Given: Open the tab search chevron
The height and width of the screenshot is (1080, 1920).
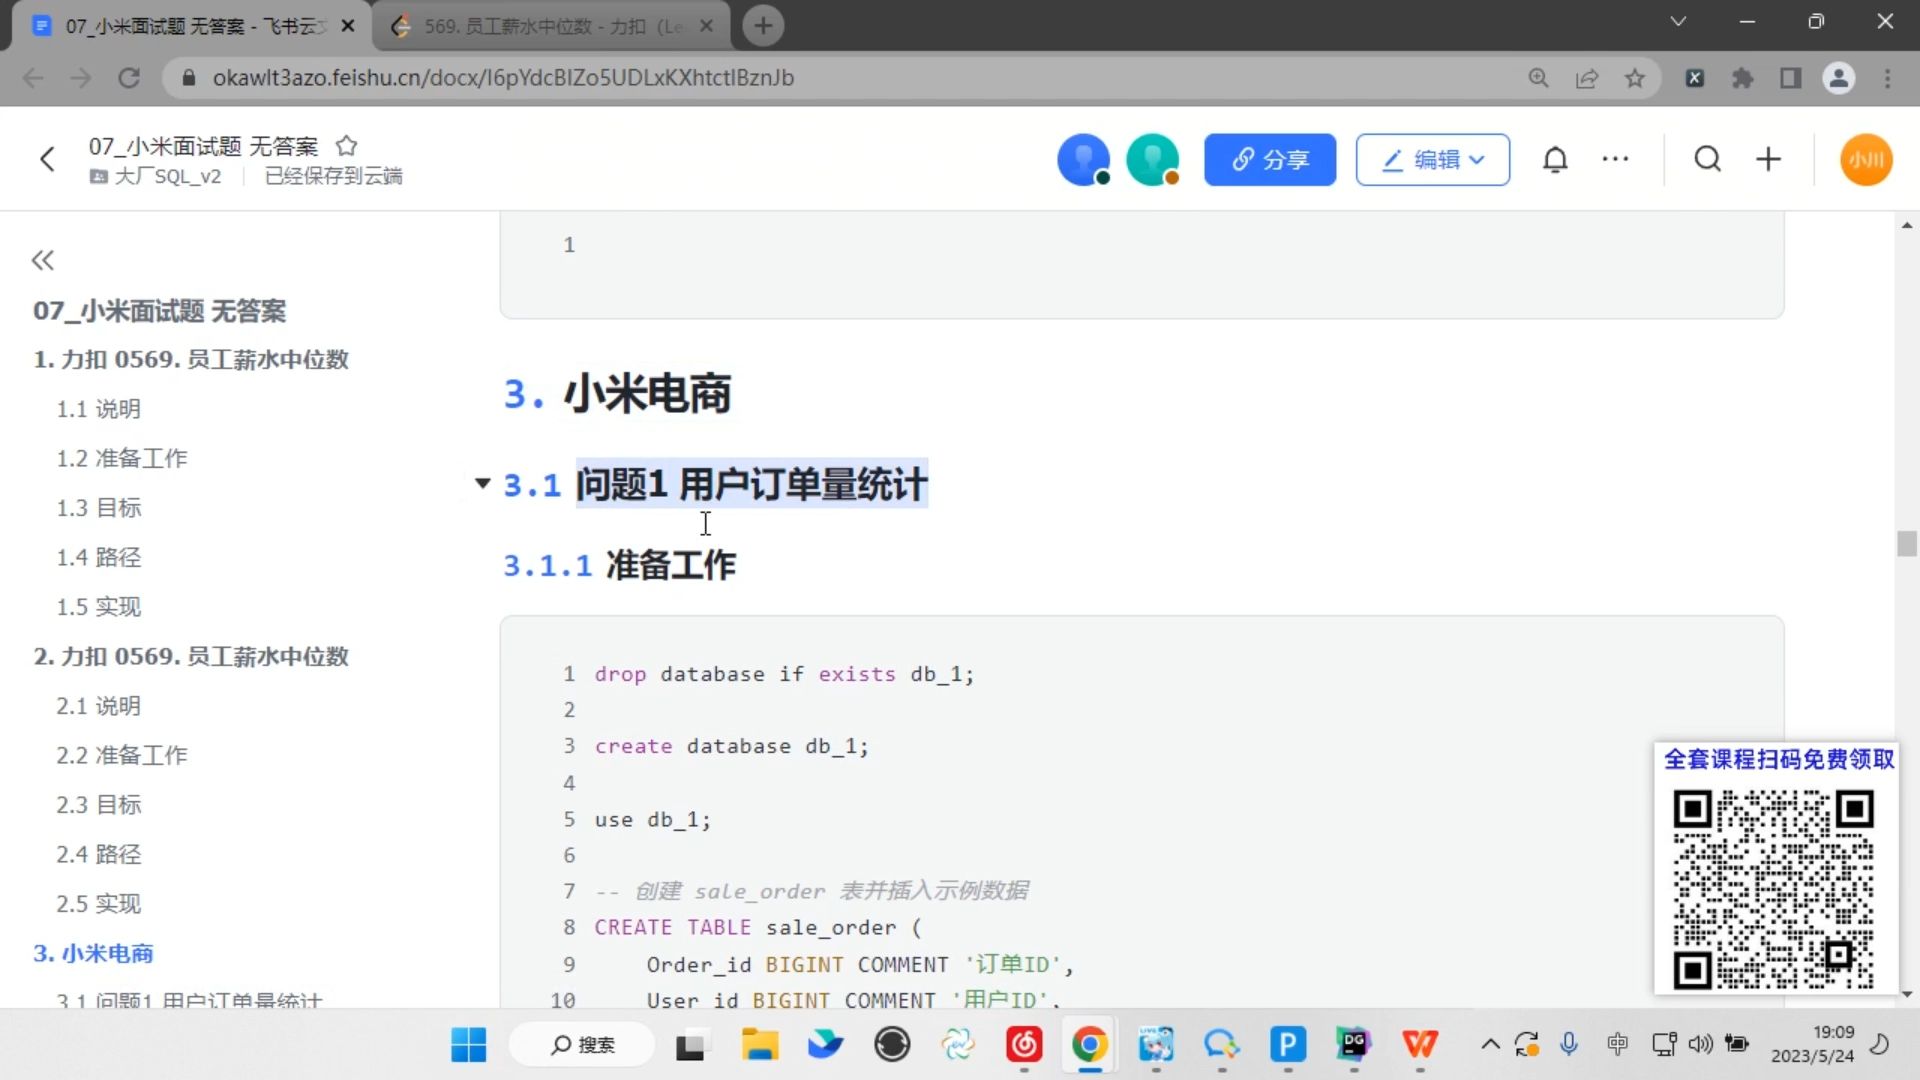Looking at the screenshot, I should (1678, 21).
